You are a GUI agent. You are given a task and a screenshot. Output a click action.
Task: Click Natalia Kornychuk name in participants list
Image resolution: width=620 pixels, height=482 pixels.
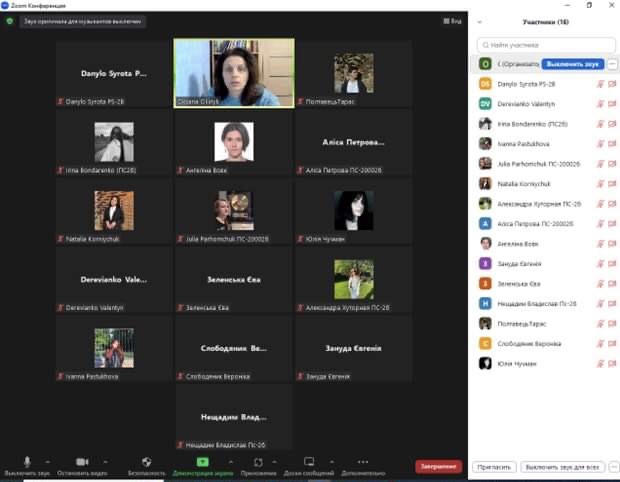(524, 184)
